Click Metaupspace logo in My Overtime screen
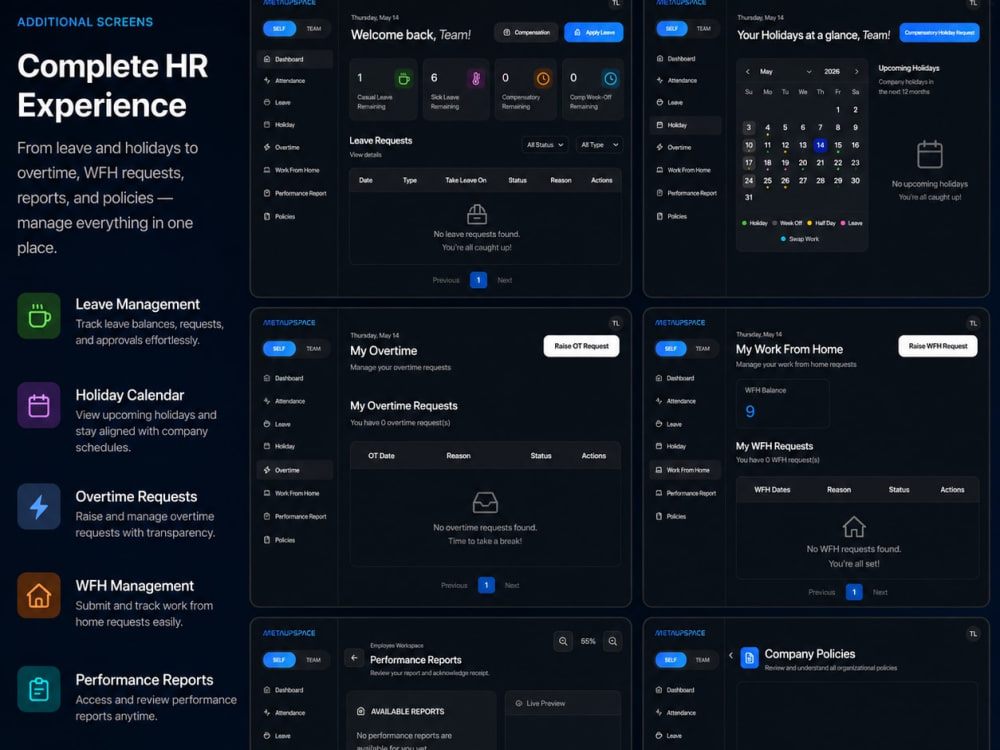This screenshot has width=1000, height=750. click(x=290, y=323)
